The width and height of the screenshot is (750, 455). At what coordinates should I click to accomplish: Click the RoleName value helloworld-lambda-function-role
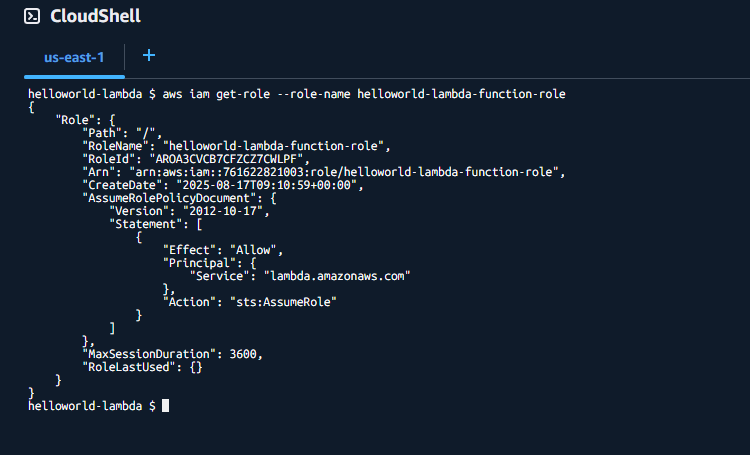274,146
